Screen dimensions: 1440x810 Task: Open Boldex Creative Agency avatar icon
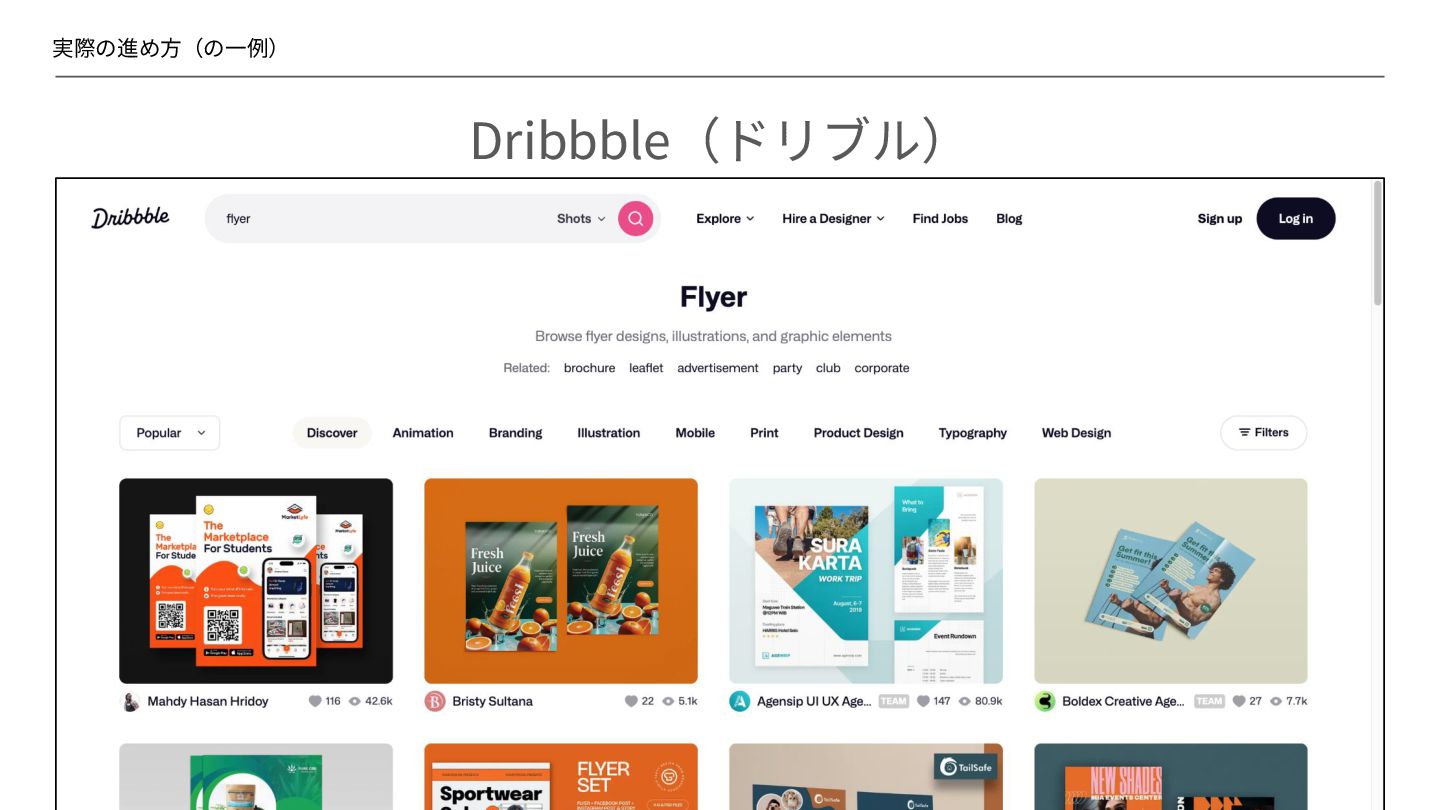point(1045,701)
